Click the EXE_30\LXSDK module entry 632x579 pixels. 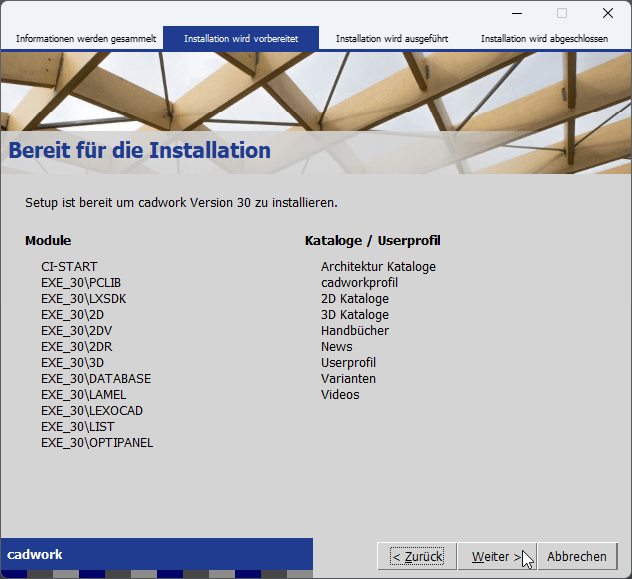tap(83, 299)
